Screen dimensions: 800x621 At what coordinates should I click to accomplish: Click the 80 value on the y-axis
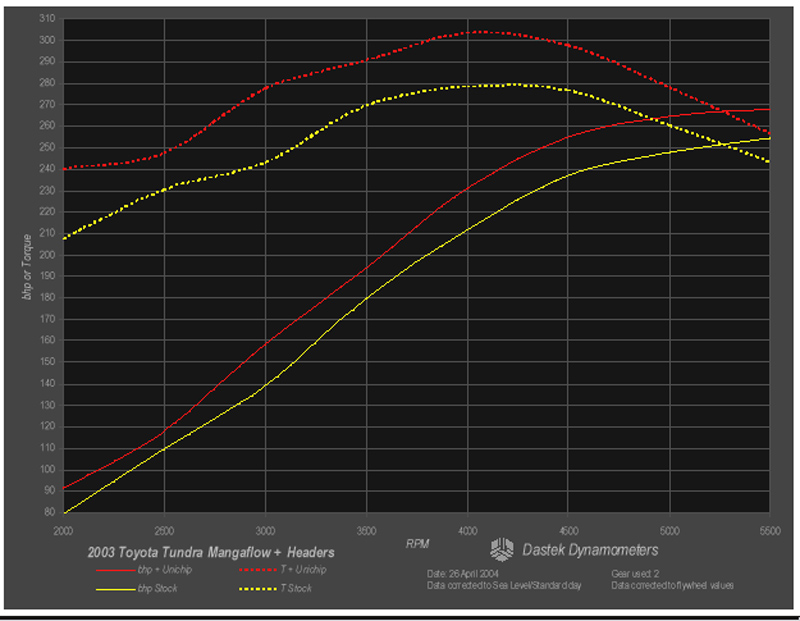[x=49, y=512]
